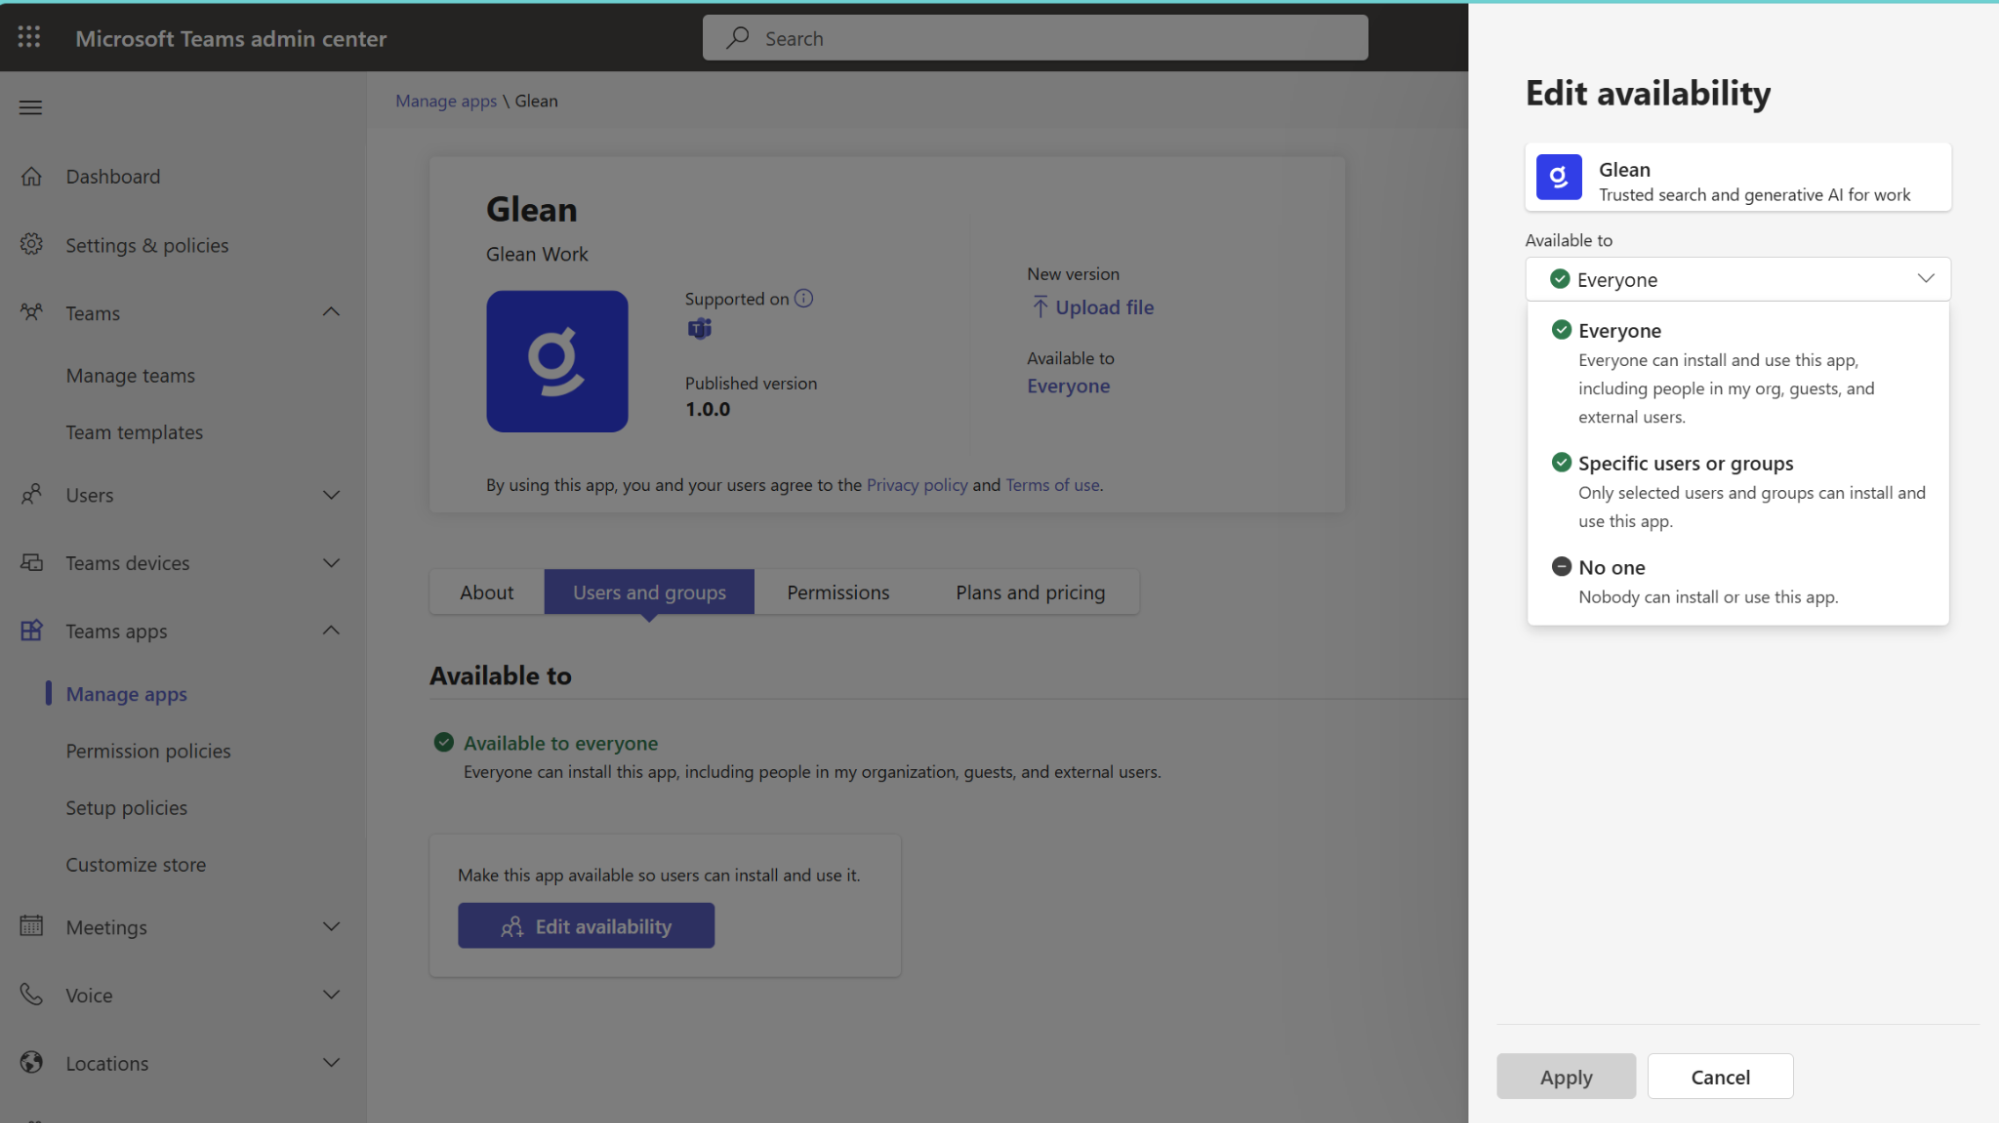Expand the Meetings section chevron

click(331, 926)
